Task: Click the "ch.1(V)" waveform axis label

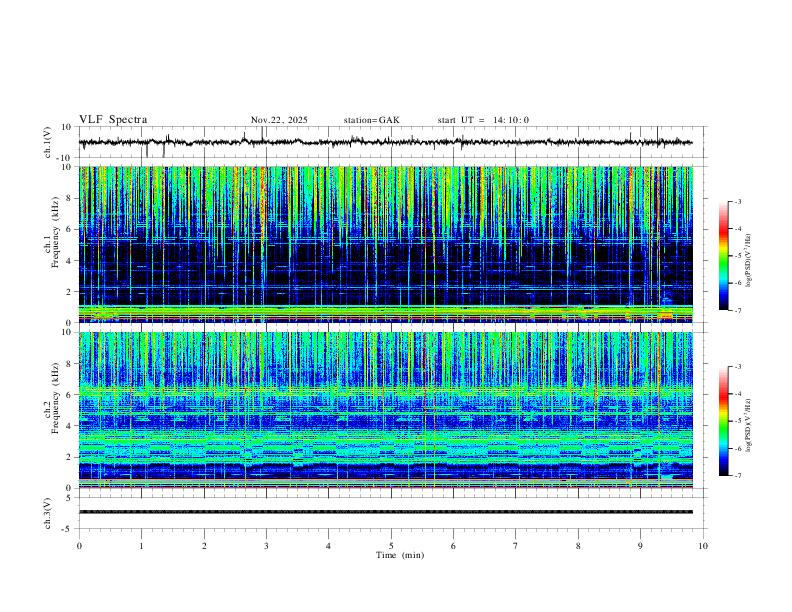Action: 48,142
